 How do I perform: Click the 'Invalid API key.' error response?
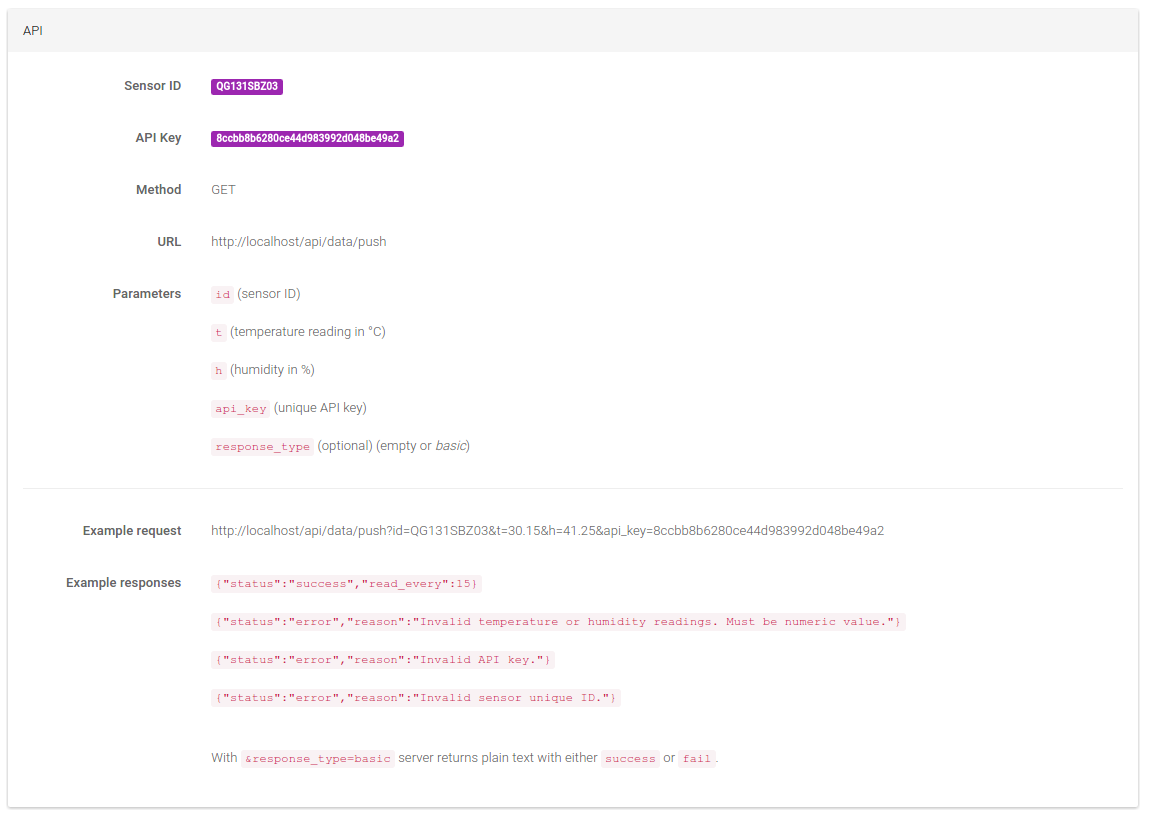click(383, 661)
